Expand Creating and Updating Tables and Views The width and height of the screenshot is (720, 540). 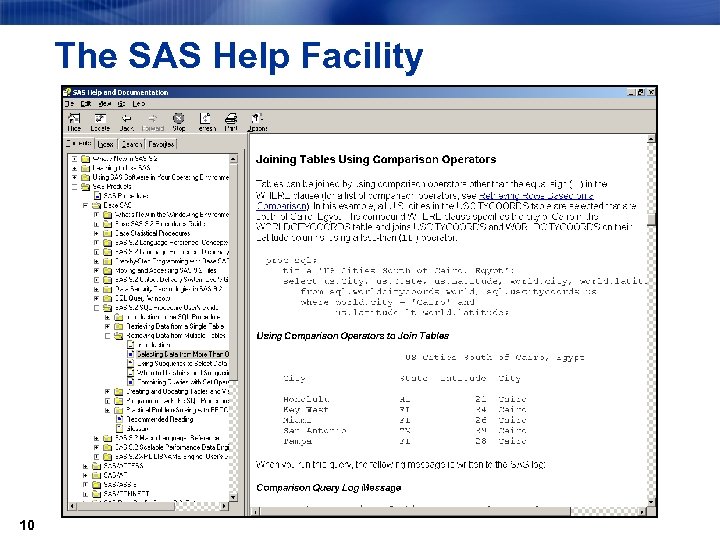107,392
